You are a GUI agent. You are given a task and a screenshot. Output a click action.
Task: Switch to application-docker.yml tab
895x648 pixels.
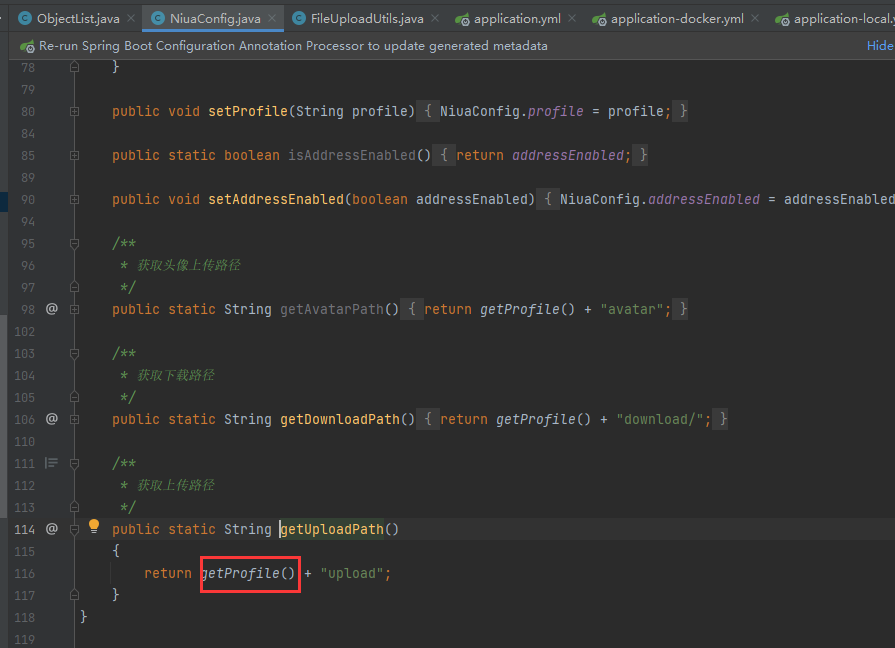(x=677, y=19)
